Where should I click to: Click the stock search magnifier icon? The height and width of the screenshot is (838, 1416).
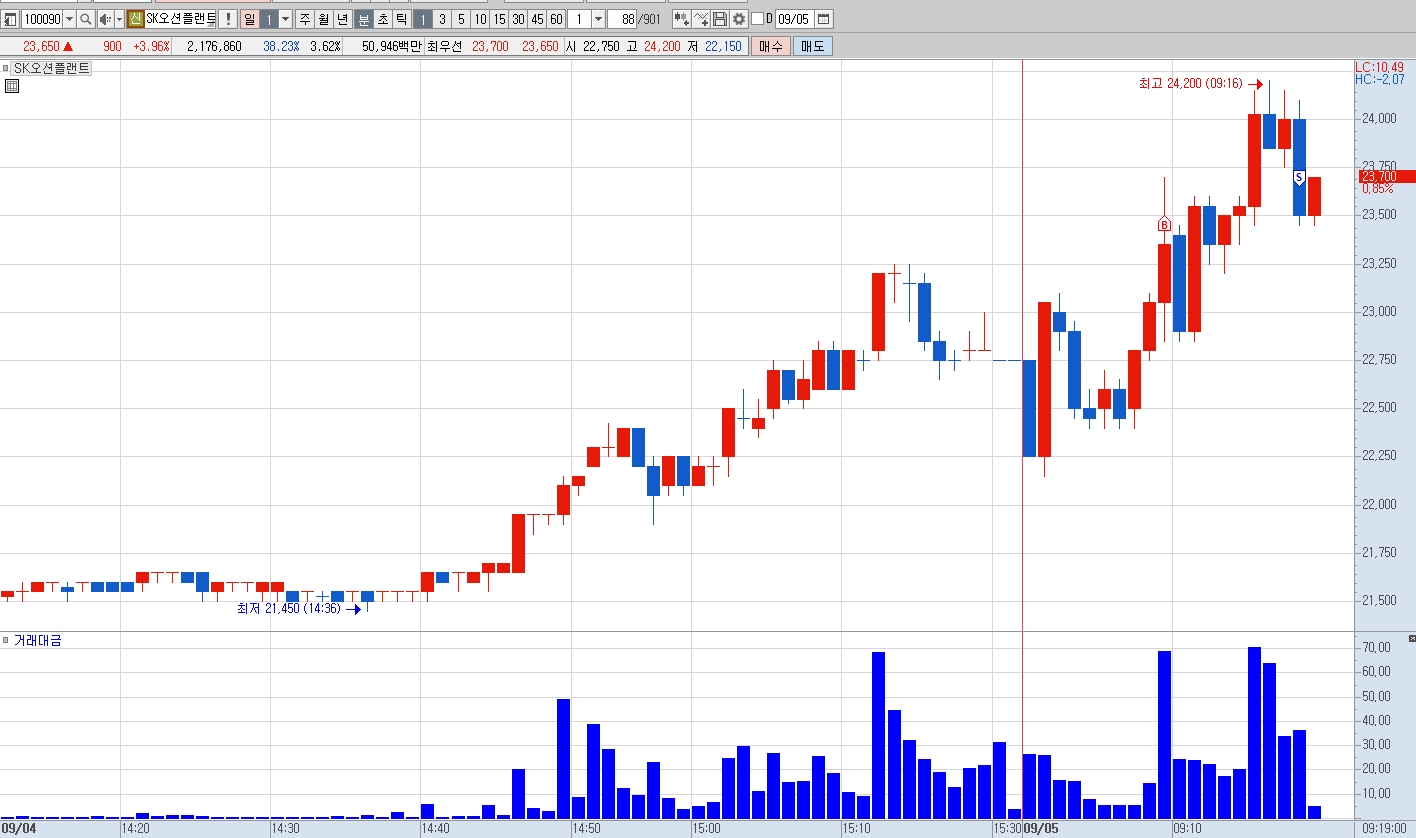(85, 19)
